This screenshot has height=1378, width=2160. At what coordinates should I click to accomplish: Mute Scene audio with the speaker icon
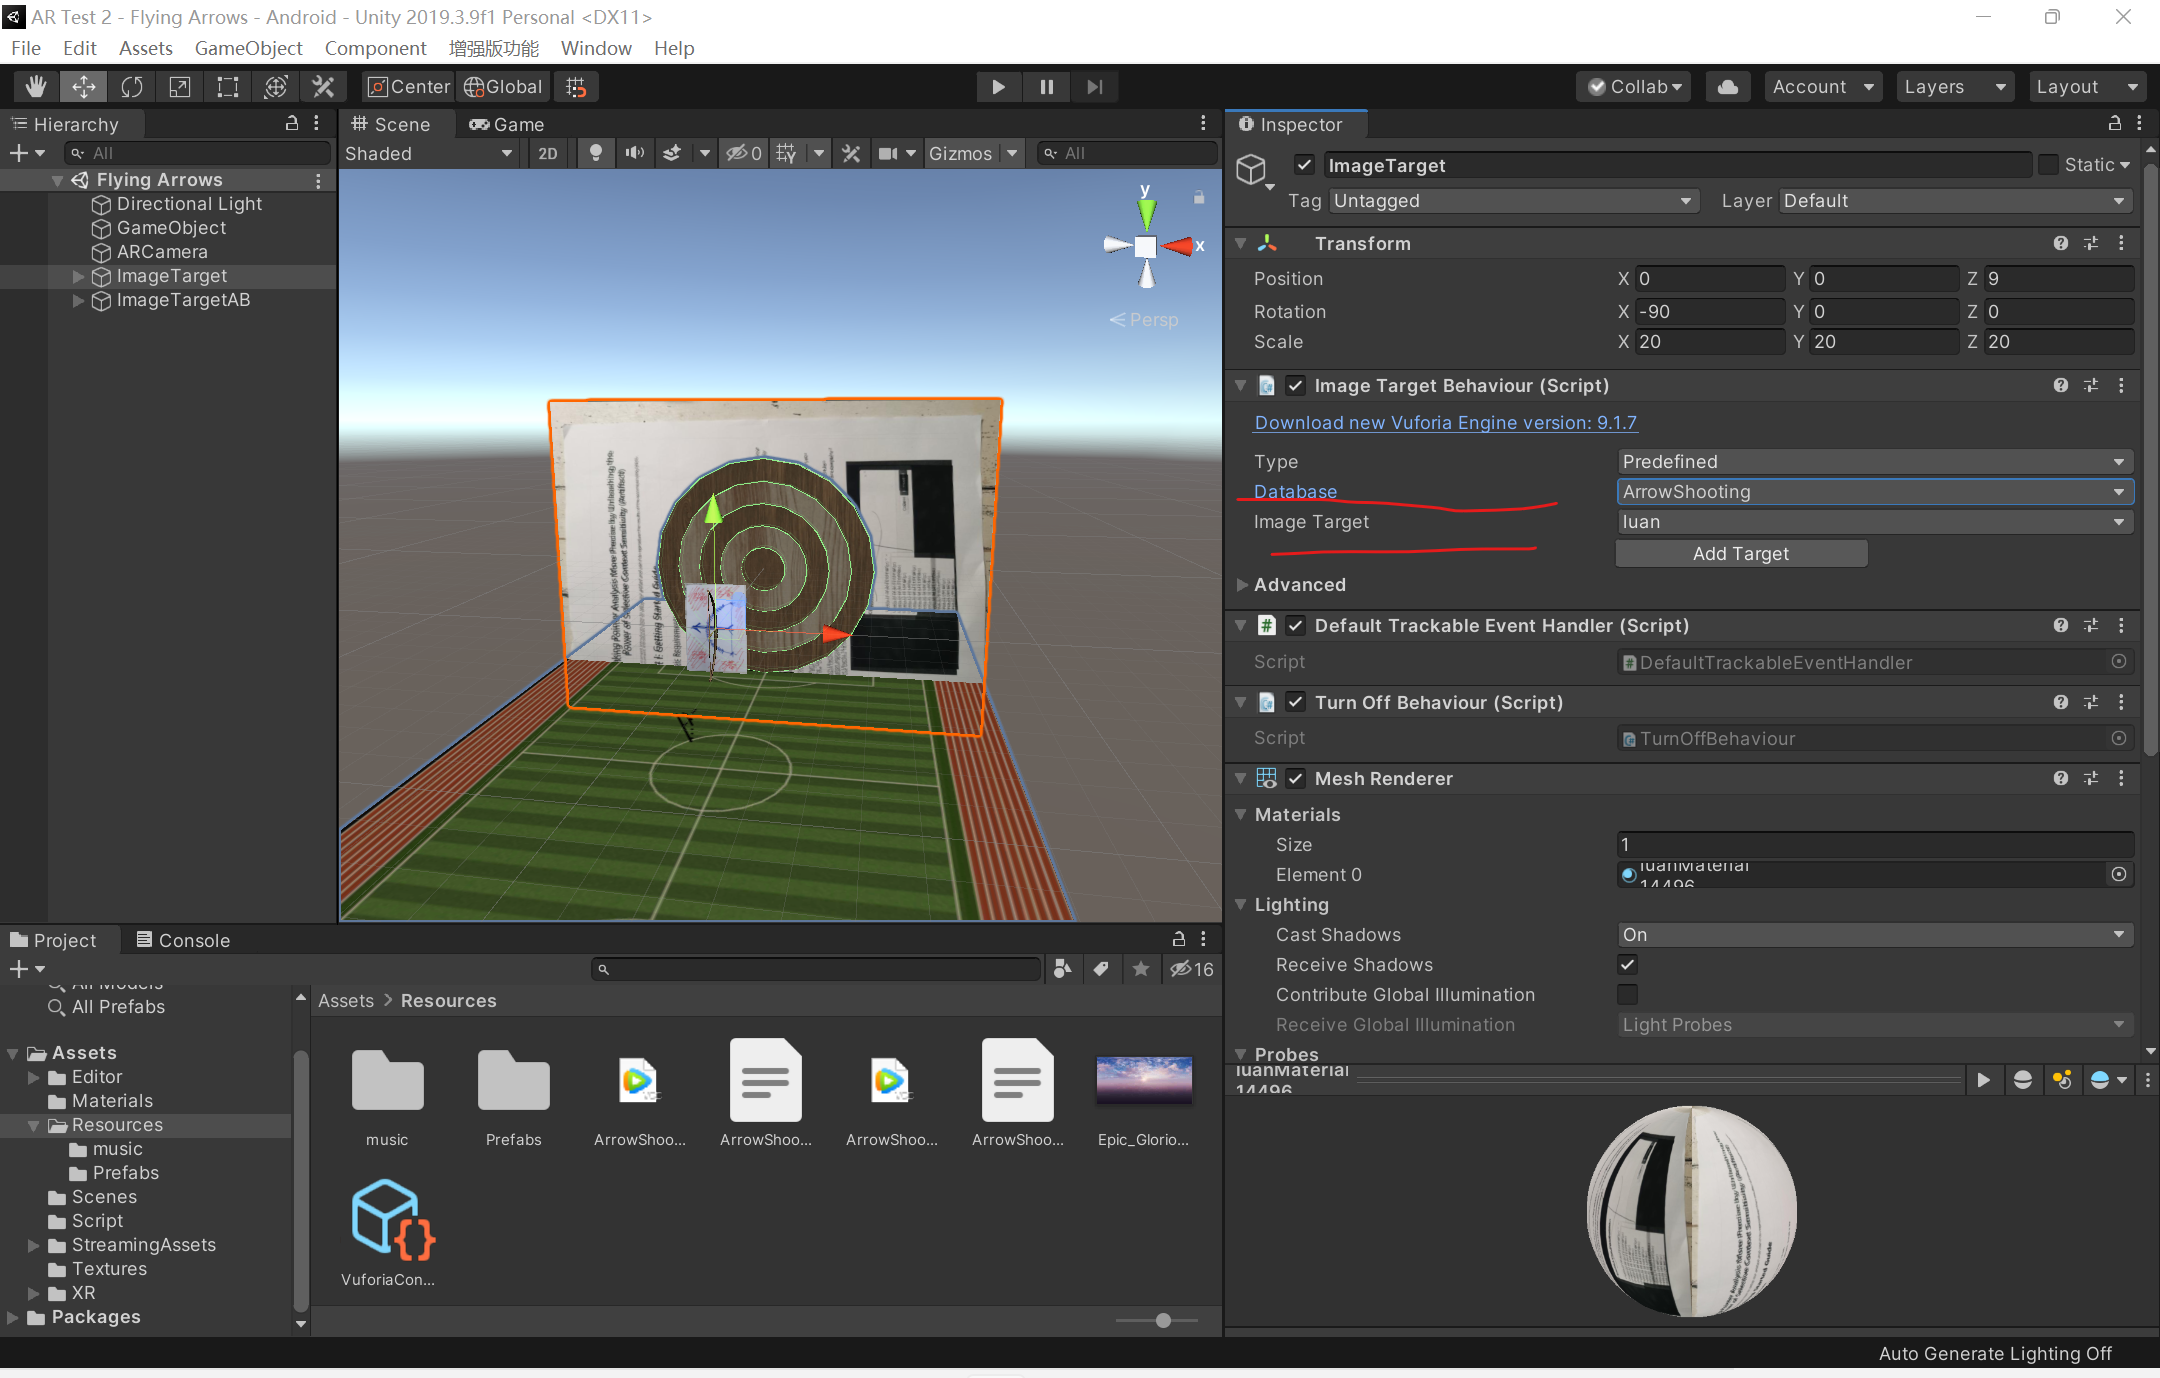pyautogui.click(x=634, y=152)
